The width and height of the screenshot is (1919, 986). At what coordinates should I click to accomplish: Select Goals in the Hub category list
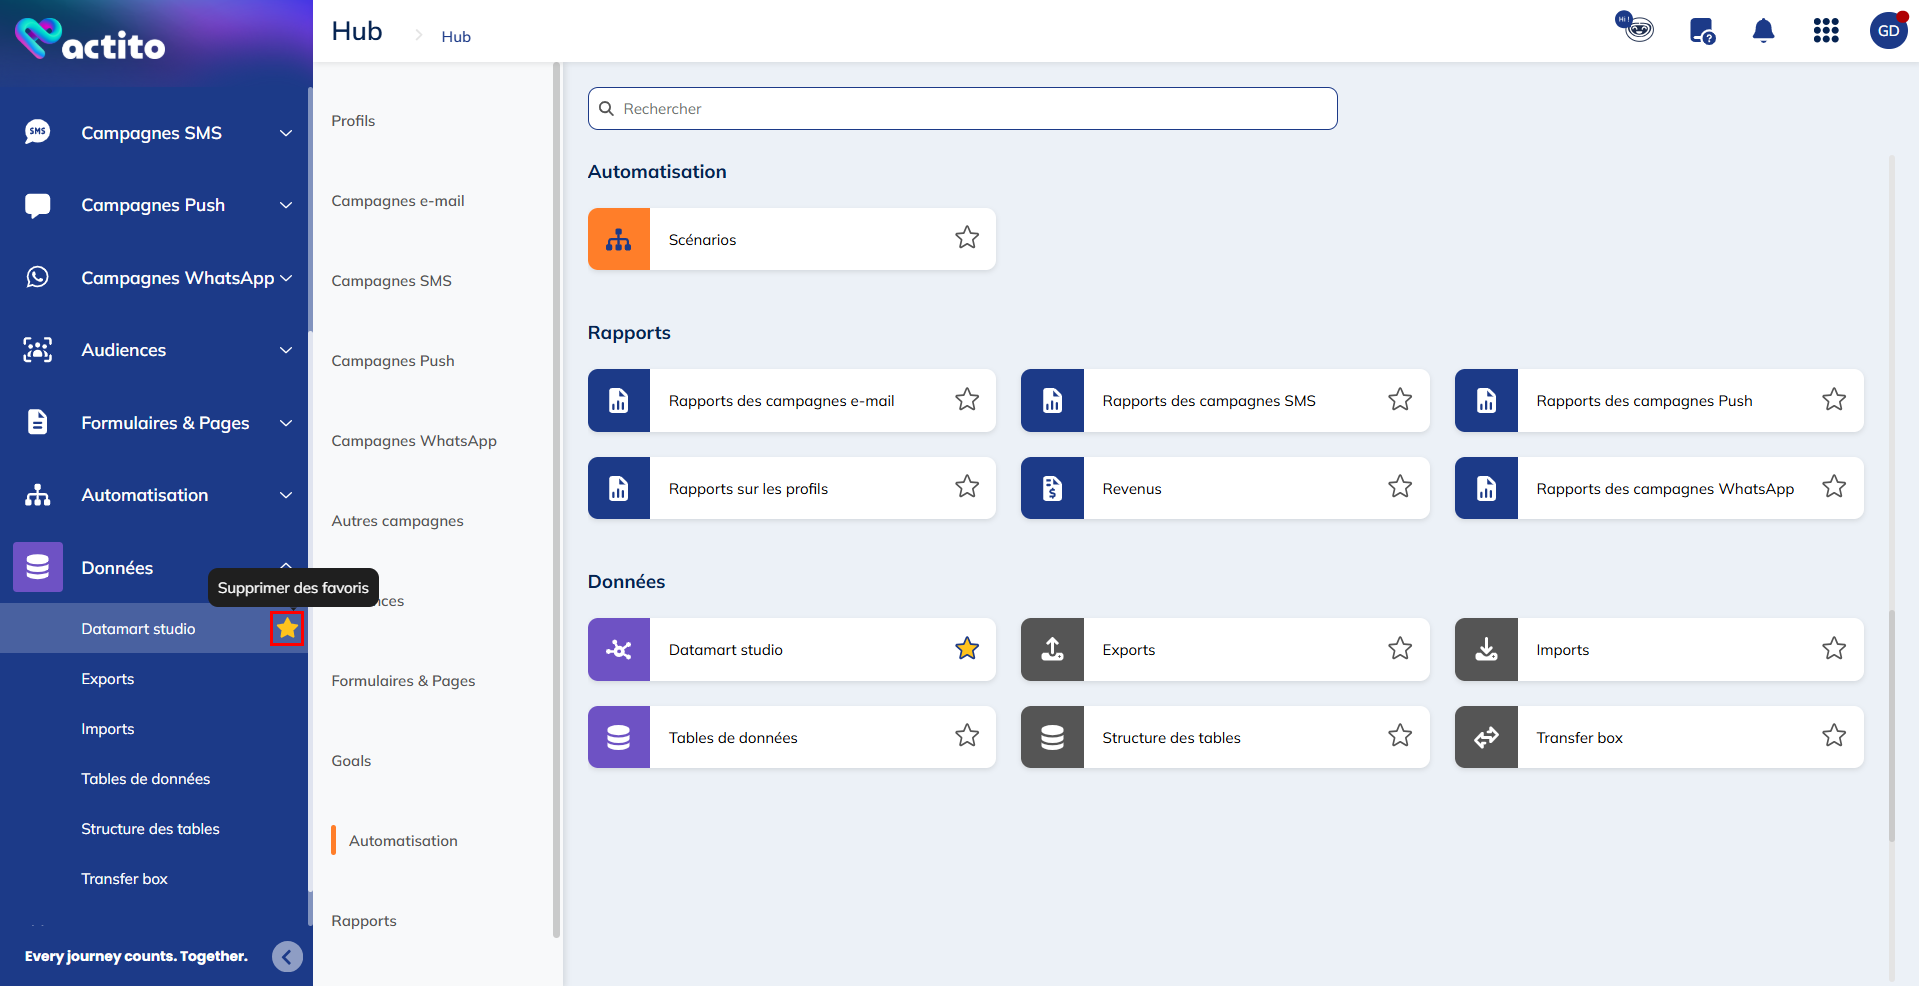(x=351, y=761)
